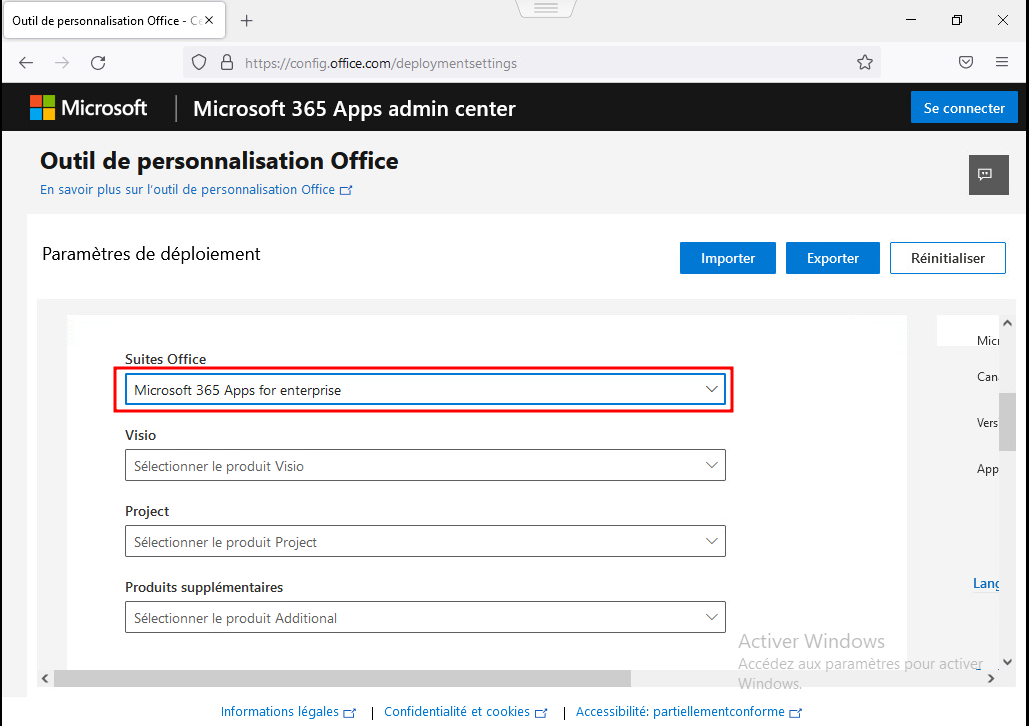Click the horizontal scrollbar at the bottom
The height and width of the screenshot is (726, 1029).
342,678
